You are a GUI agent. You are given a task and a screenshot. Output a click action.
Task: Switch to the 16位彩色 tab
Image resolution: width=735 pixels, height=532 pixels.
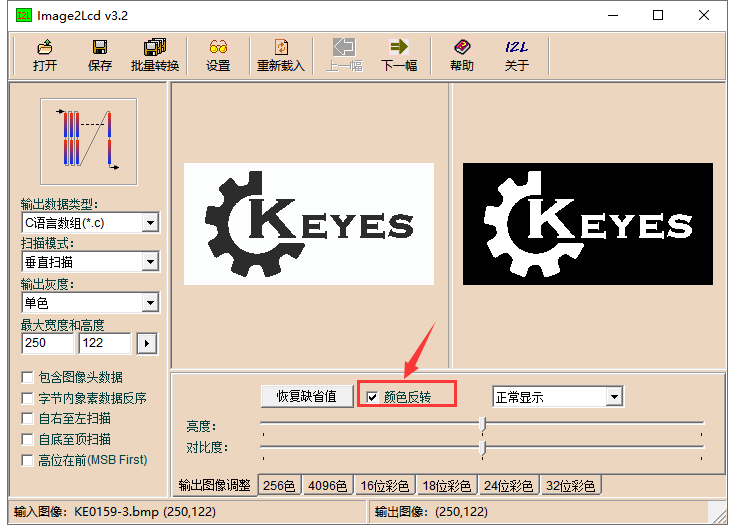(x=384, y=486)
